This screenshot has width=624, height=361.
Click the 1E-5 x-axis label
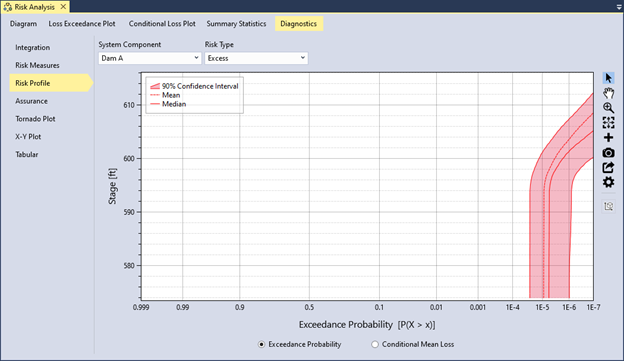click(542, 307)
